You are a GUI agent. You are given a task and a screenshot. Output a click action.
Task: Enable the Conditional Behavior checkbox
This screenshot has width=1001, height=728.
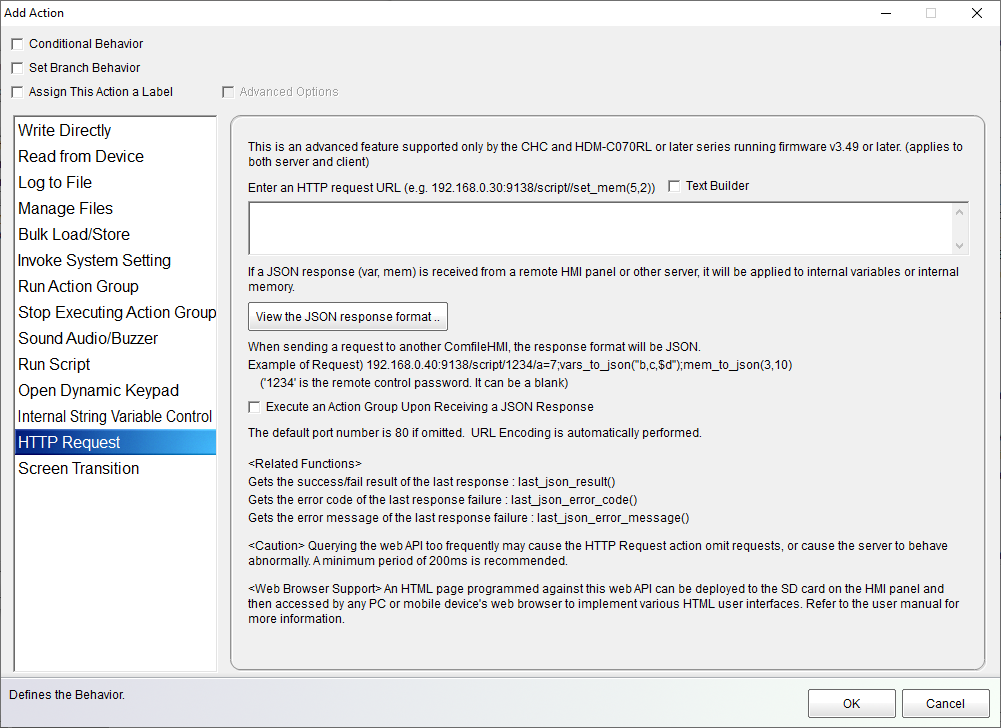click(x=17, y=44)
